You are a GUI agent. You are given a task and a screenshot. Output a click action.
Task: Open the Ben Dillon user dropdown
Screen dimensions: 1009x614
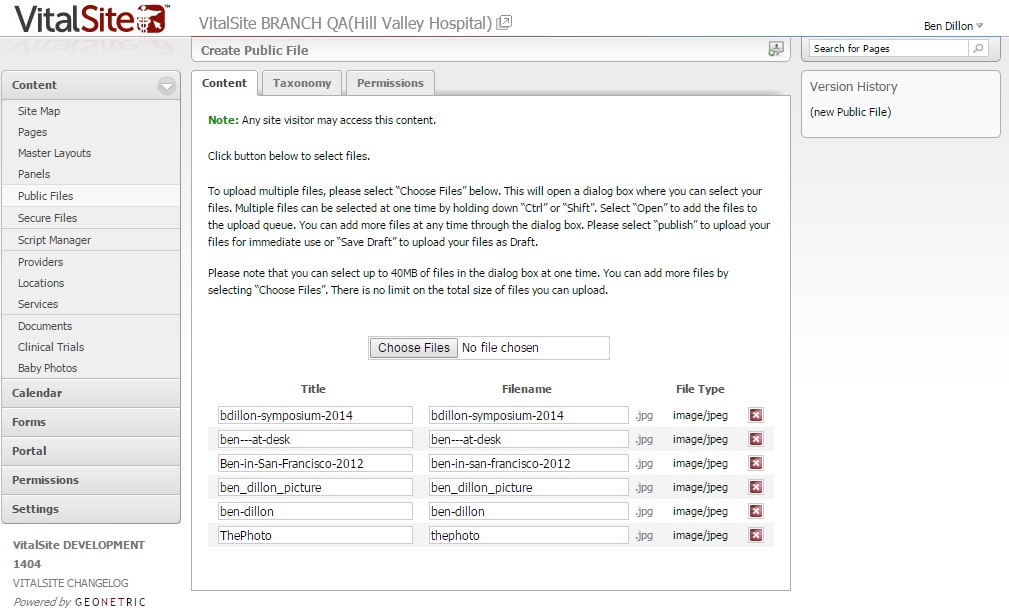click(953, 26)
